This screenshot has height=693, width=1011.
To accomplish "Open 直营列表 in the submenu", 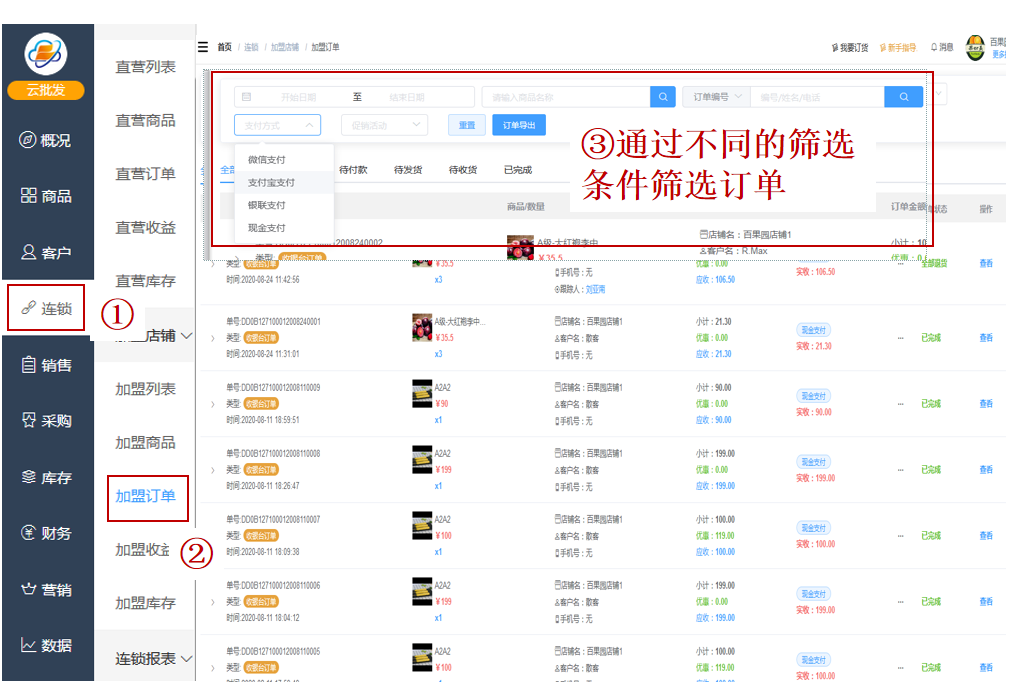I will [x=145, y=67].
